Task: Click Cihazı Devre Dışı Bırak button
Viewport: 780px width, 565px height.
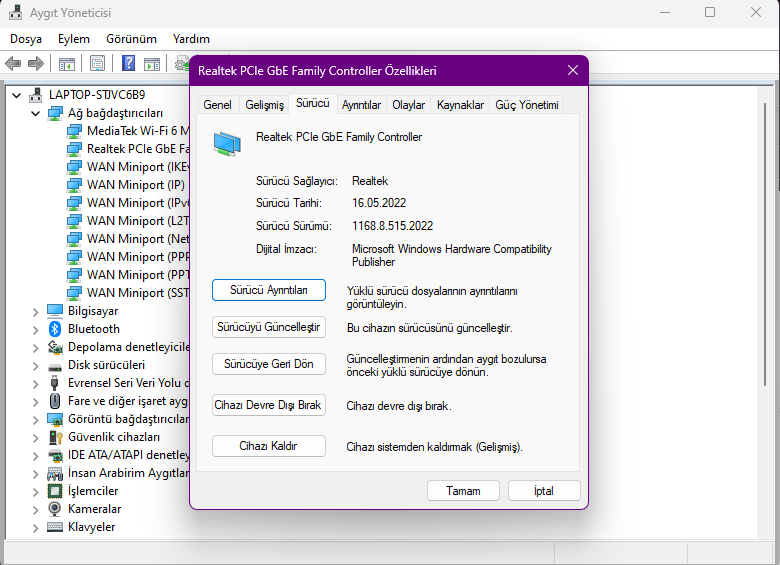Action: (269, 405)
